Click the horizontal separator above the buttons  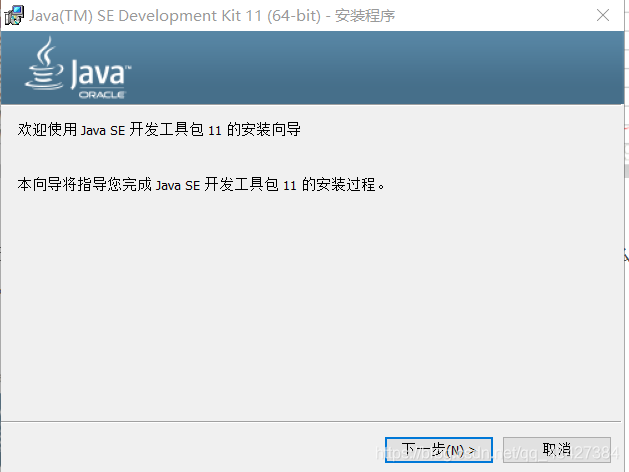(x=311, y=421)
